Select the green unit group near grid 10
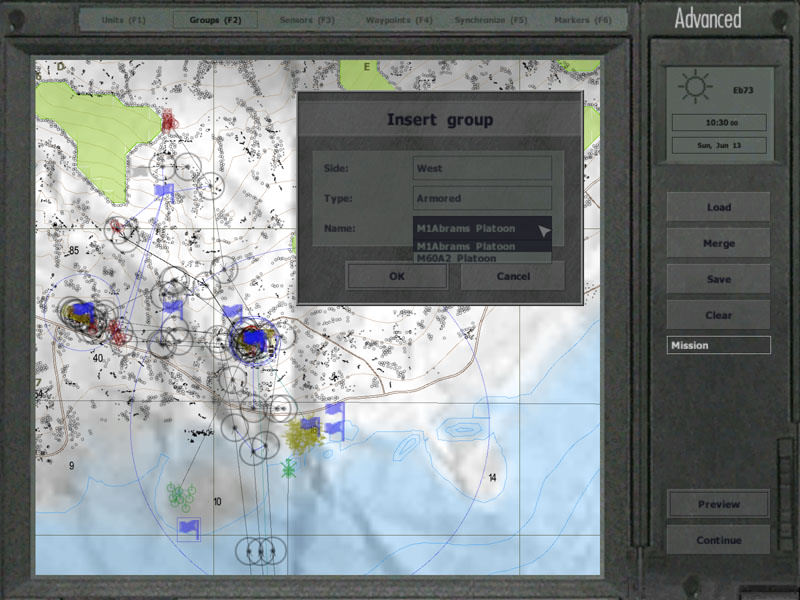800x600 pixels. (179, 494)
